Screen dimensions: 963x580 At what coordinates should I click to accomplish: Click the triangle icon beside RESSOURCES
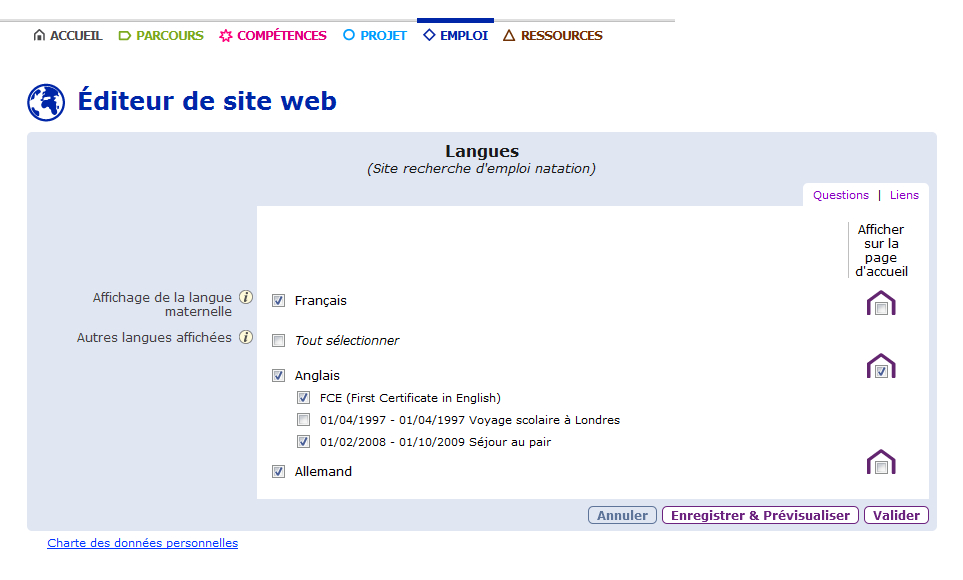[509, 36]
